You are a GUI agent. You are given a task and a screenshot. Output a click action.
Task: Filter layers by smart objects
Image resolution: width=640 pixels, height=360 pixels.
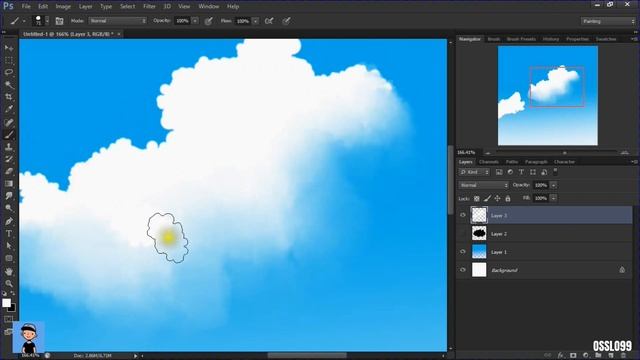(544, 172)
